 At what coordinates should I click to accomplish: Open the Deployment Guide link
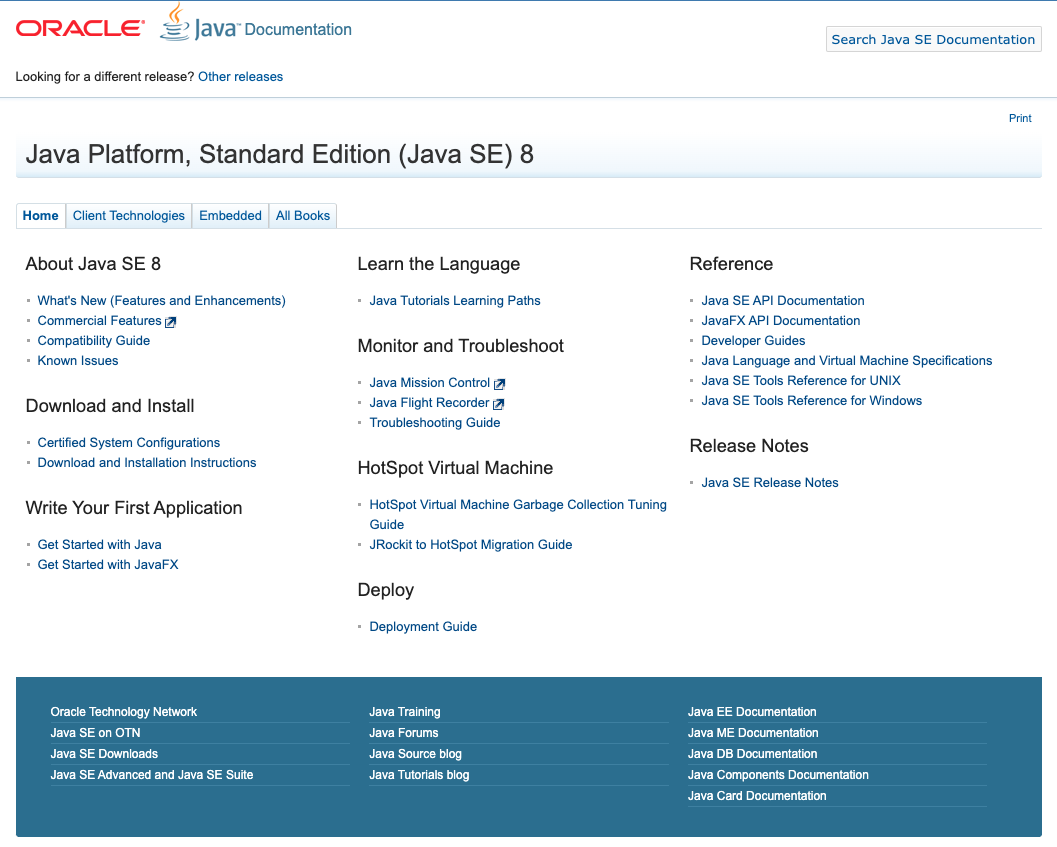coord(423,627)
